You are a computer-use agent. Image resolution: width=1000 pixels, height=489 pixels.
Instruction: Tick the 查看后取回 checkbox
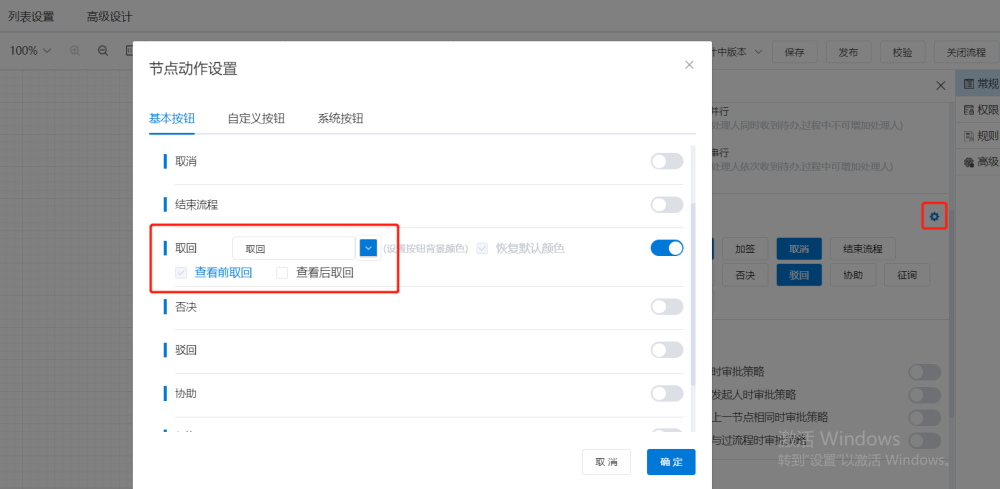pyautogui.click(x=282, y=272)
